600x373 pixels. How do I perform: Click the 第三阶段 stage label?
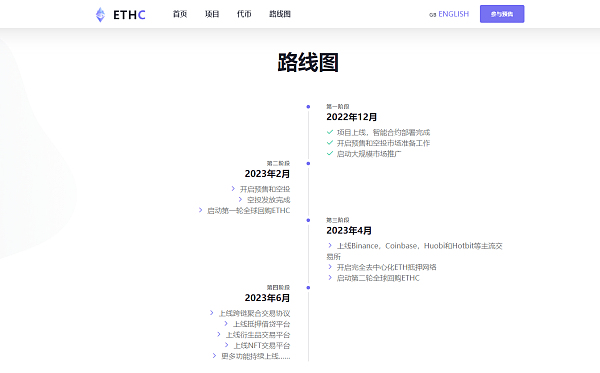[x=338, y=220]
